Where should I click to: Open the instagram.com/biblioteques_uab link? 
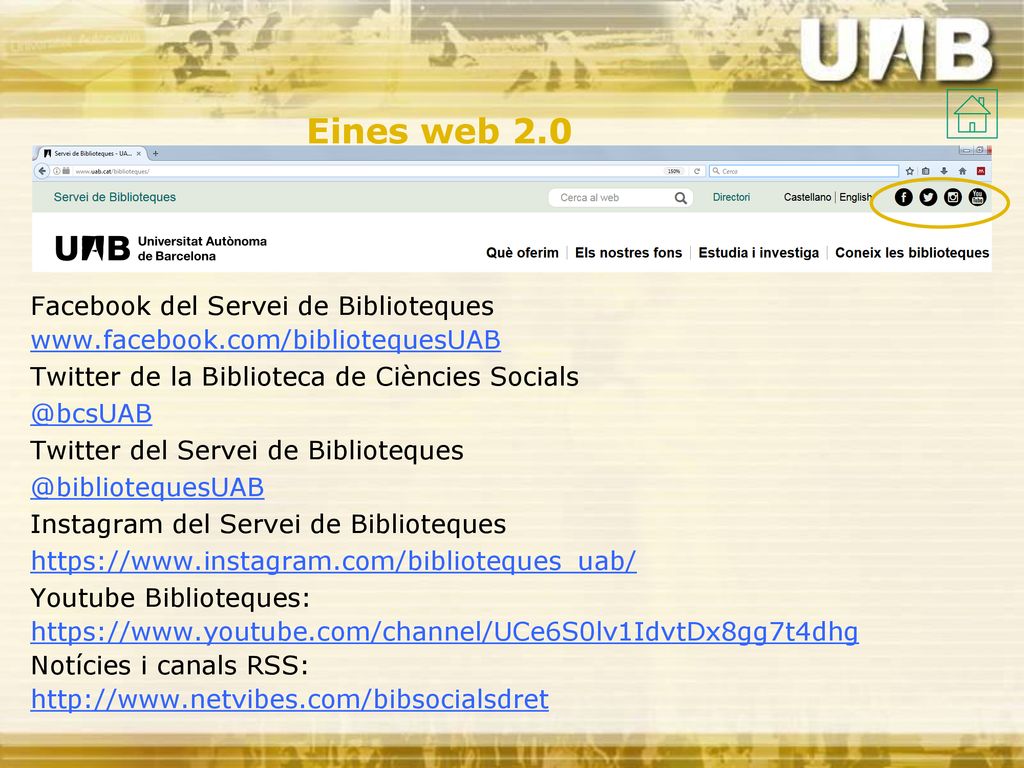334,562
